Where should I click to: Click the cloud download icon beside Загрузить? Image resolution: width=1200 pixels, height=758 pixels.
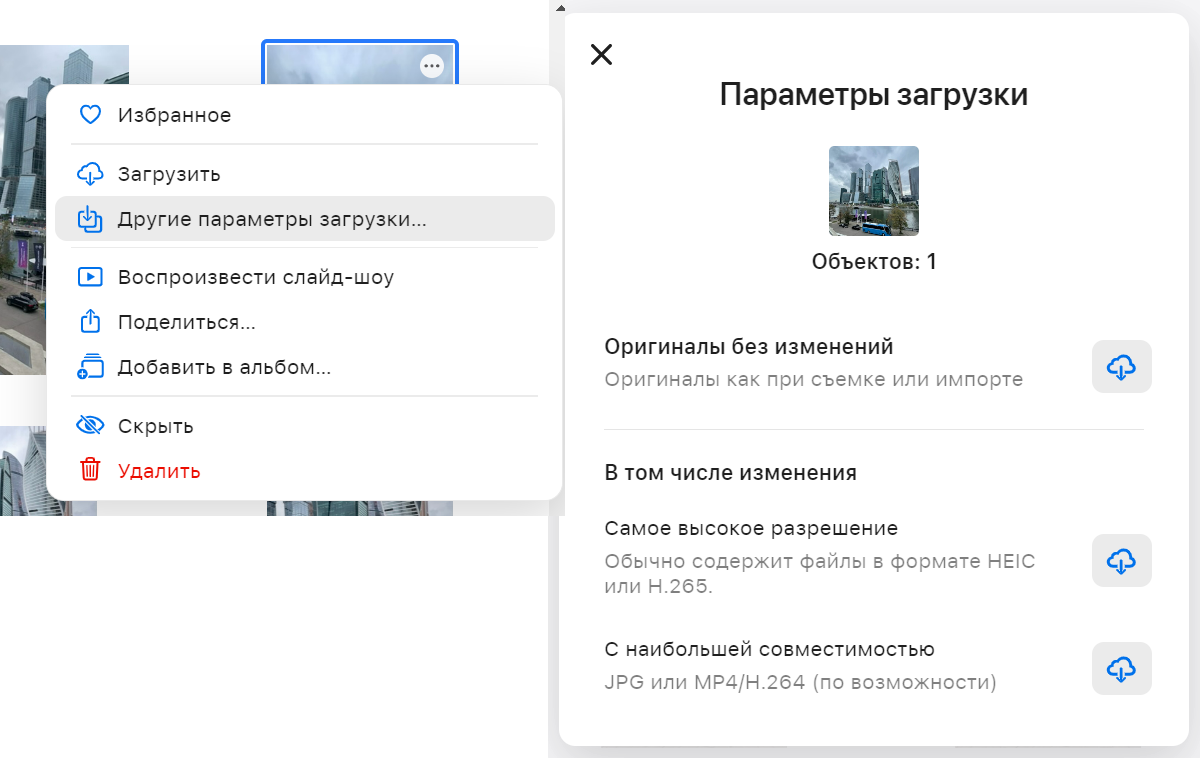(90, 174)
